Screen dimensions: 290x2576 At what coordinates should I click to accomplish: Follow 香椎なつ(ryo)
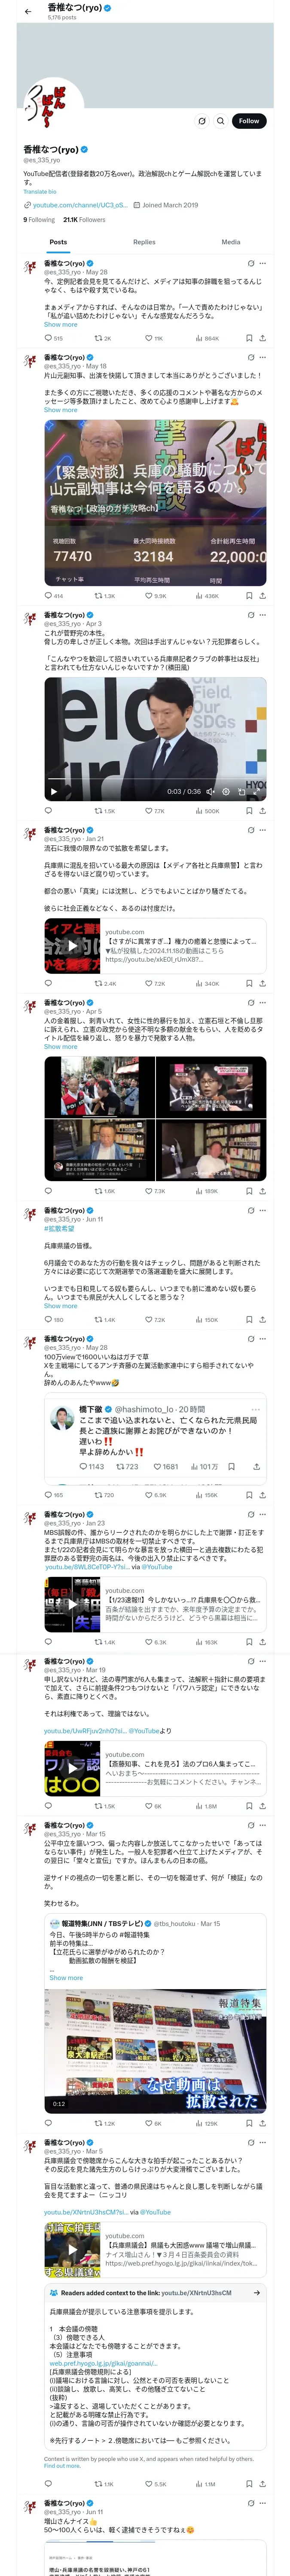pos(249,121)
